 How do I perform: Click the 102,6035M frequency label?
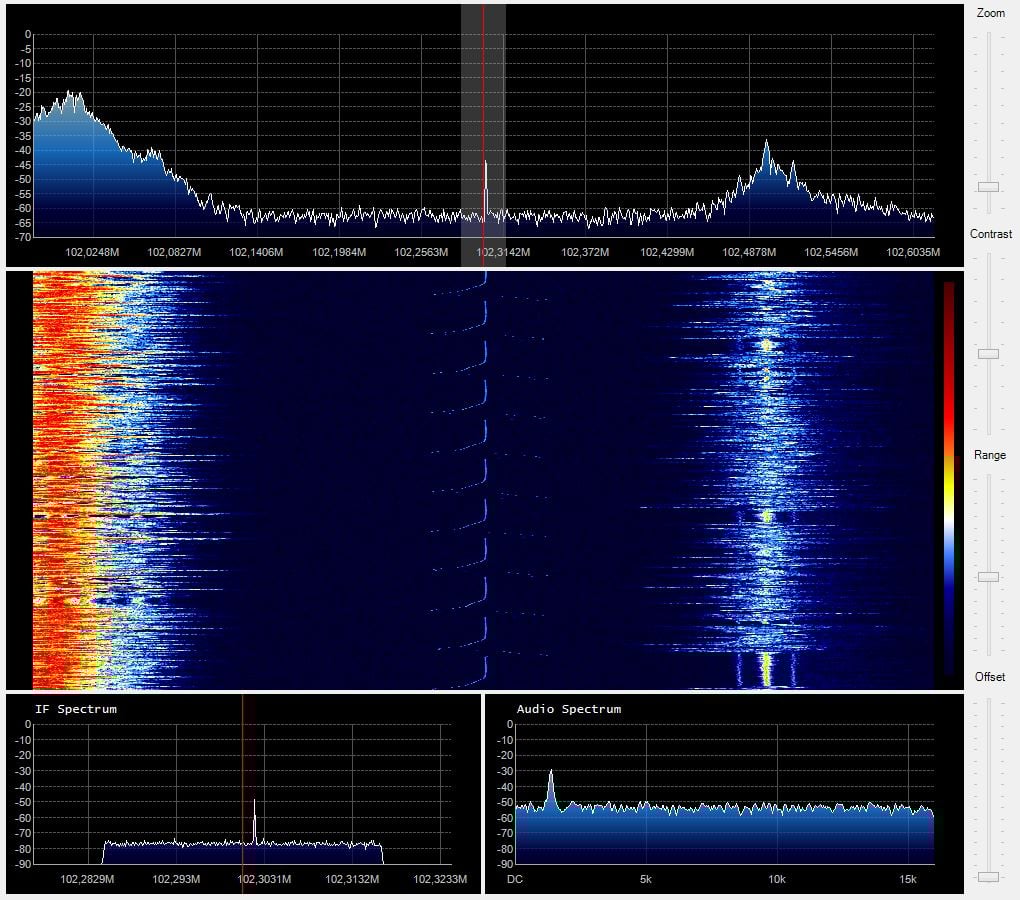913,252
